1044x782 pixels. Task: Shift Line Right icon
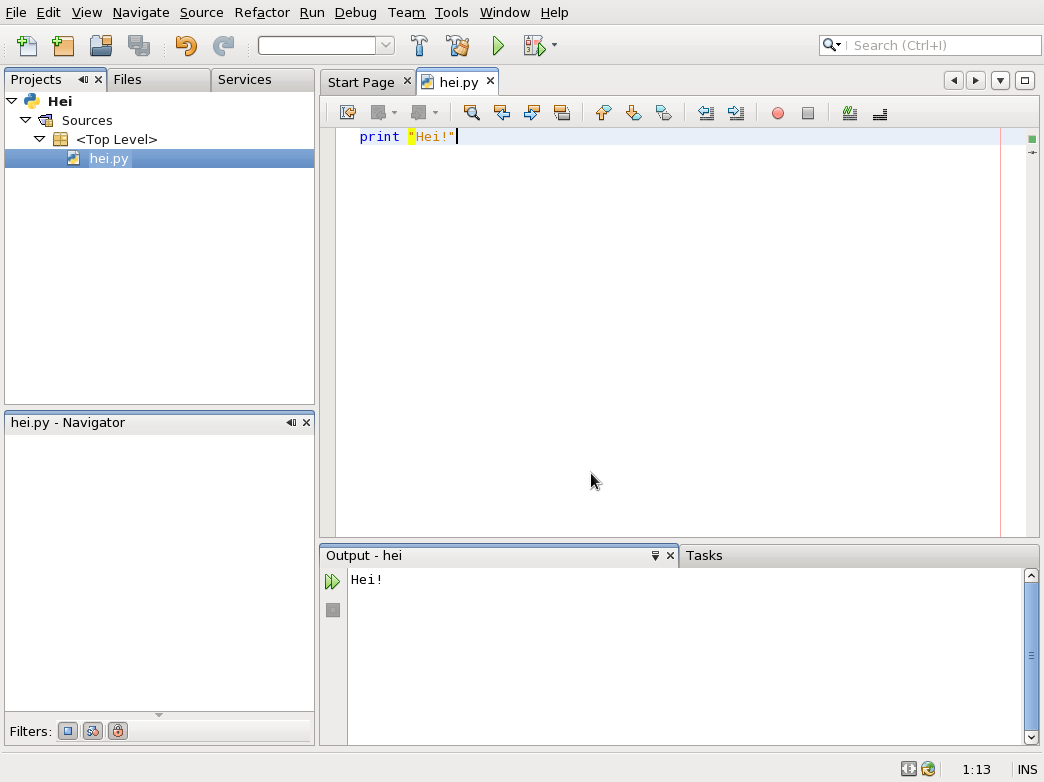(x=736, y=113)
